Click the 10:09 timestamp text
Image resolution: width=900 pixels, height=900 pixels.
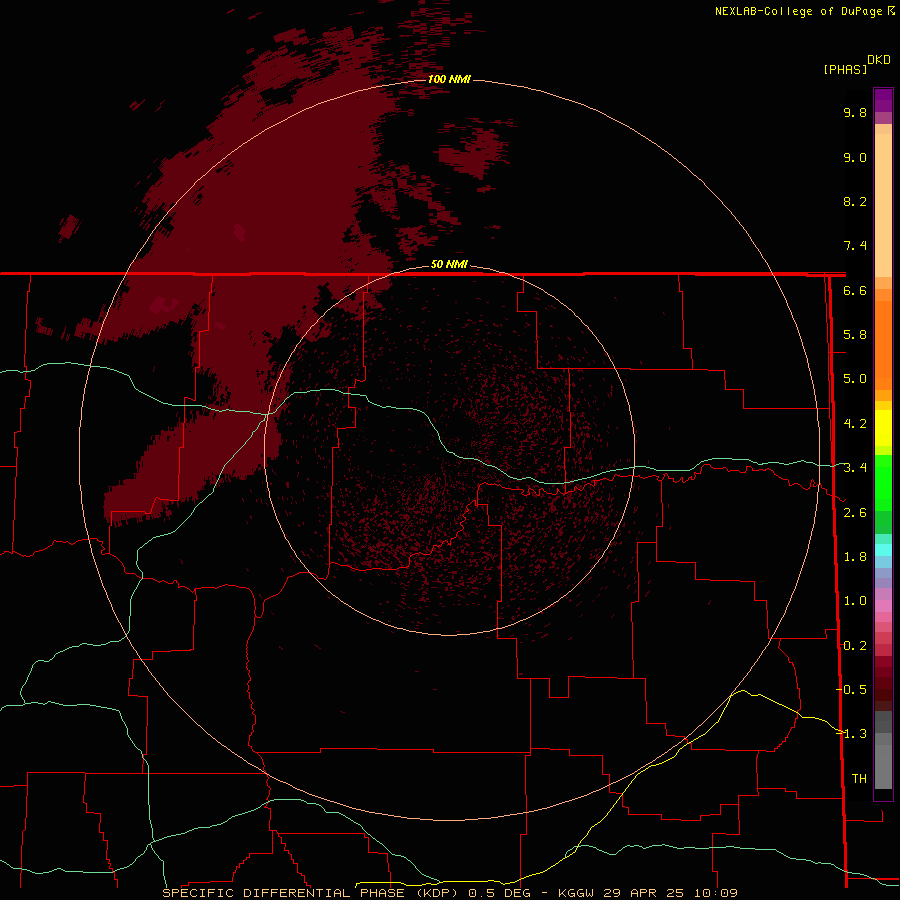(717, 893)
